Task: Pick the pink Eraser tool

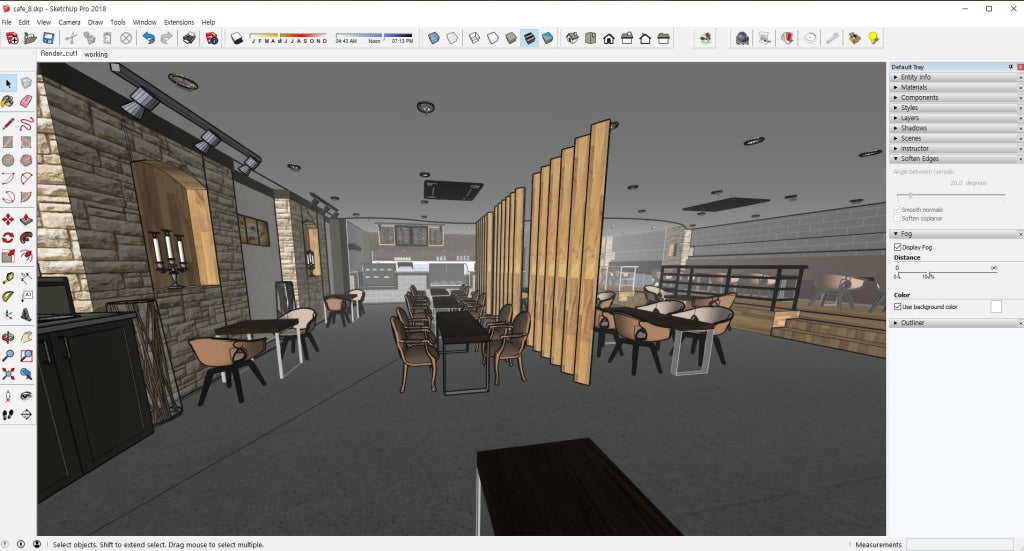Action: [26, 101]
